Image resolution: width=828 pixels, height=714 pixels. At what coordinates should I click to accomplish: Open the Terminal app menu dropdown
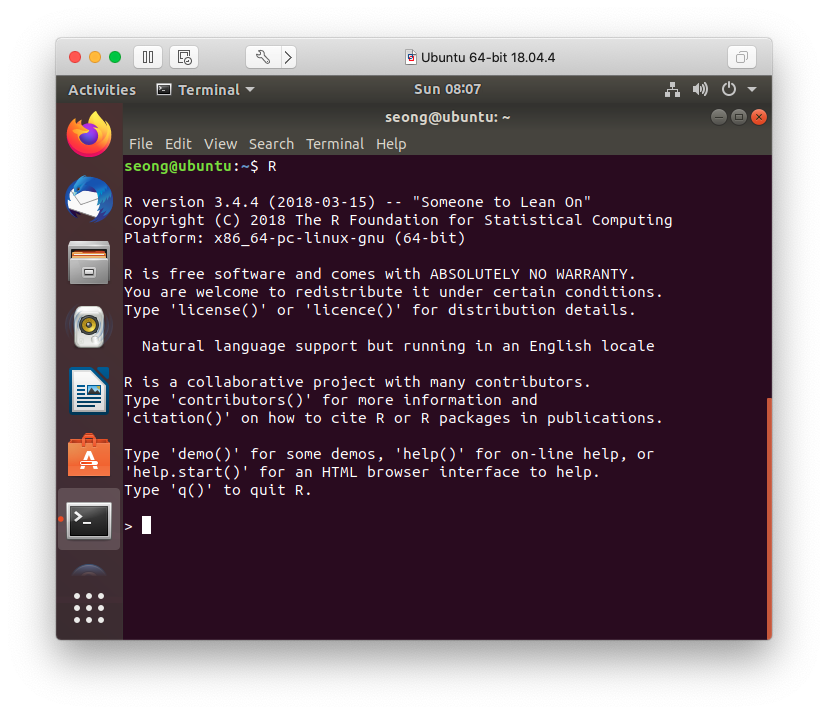206,90
